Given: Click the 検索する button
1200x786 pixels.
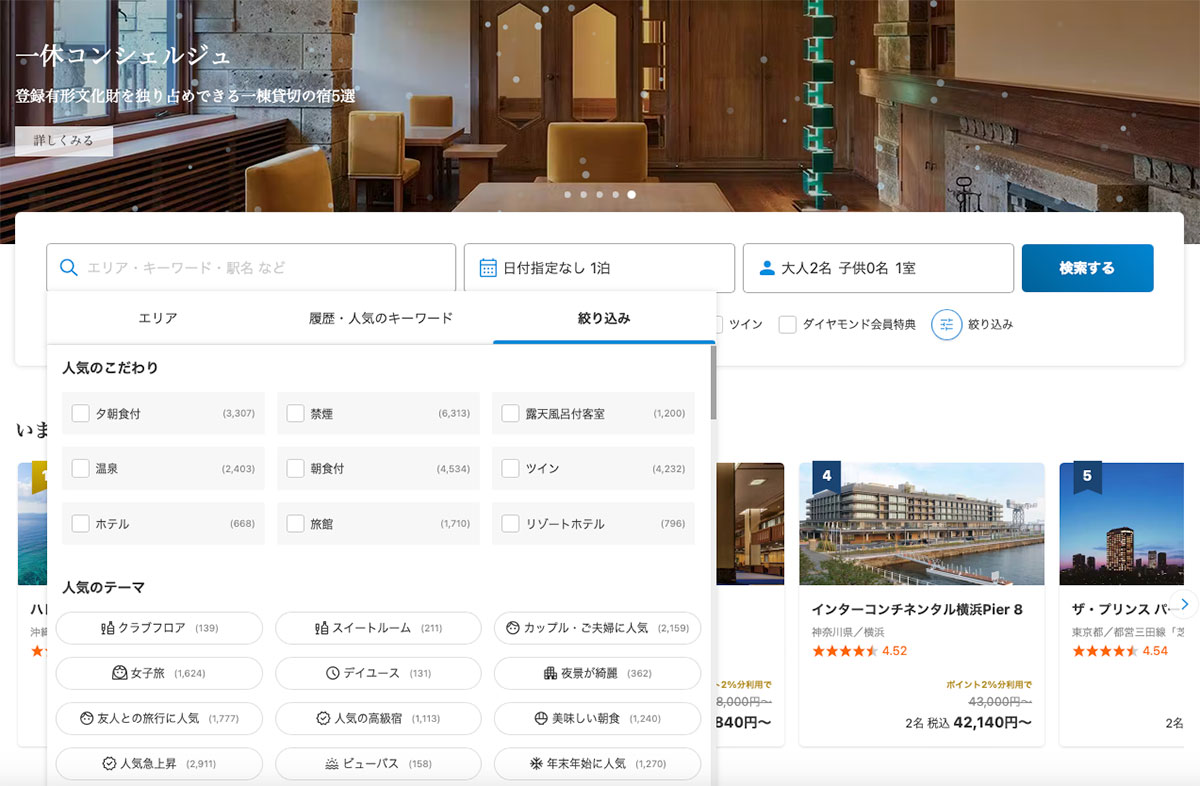Looking at the screenshot, I should [x=1087, y=268].
